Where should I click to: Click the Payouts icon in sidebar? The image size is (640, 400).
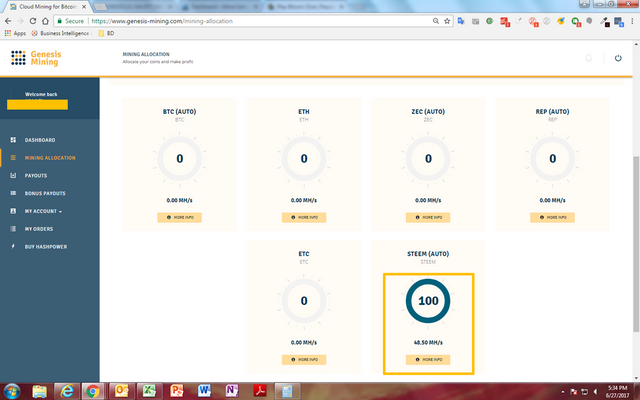[x=13, y=176]
